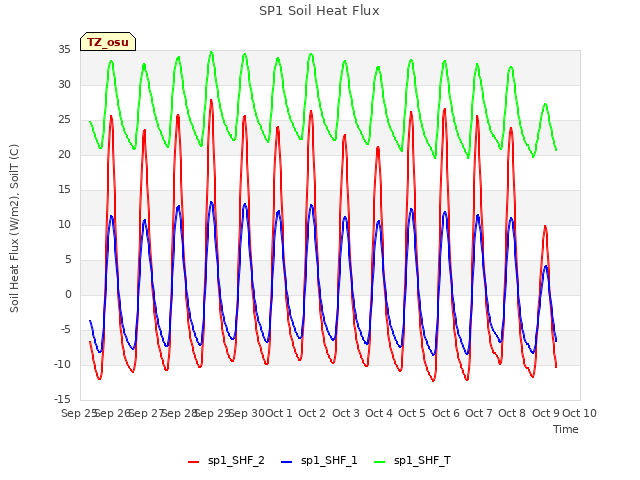This screenshot has width=640, height=480.
Task: Click the Time x-axis label
Action: [x=566, y=429]
